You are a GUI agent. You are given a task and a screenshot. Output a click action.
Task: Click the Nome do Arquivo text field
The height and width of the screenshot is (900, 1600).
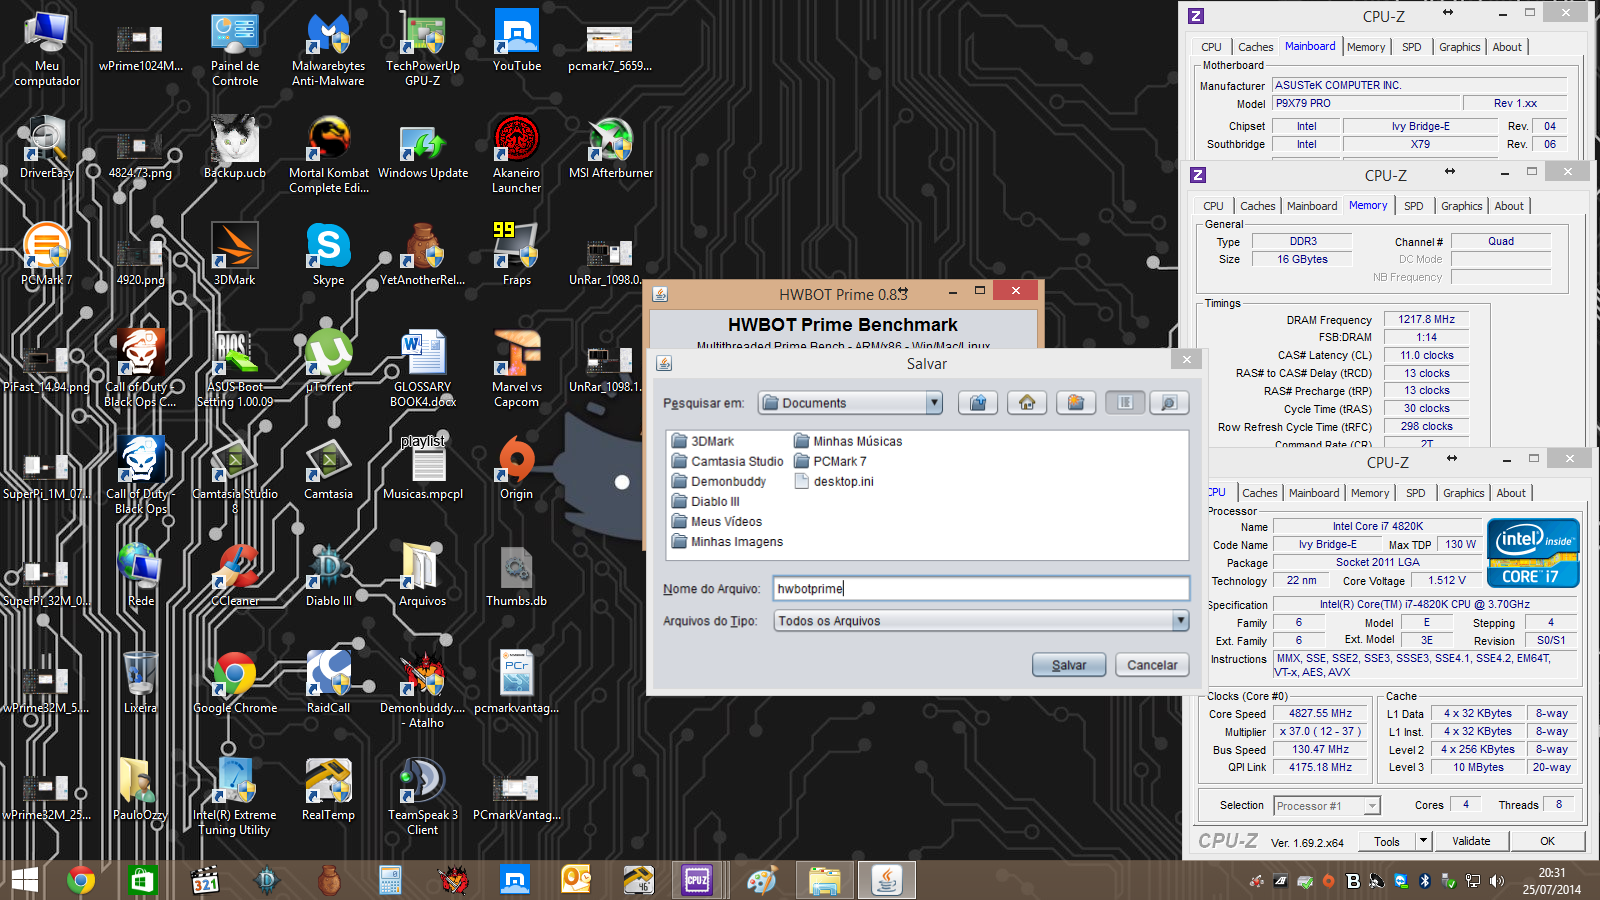point(981,588)
